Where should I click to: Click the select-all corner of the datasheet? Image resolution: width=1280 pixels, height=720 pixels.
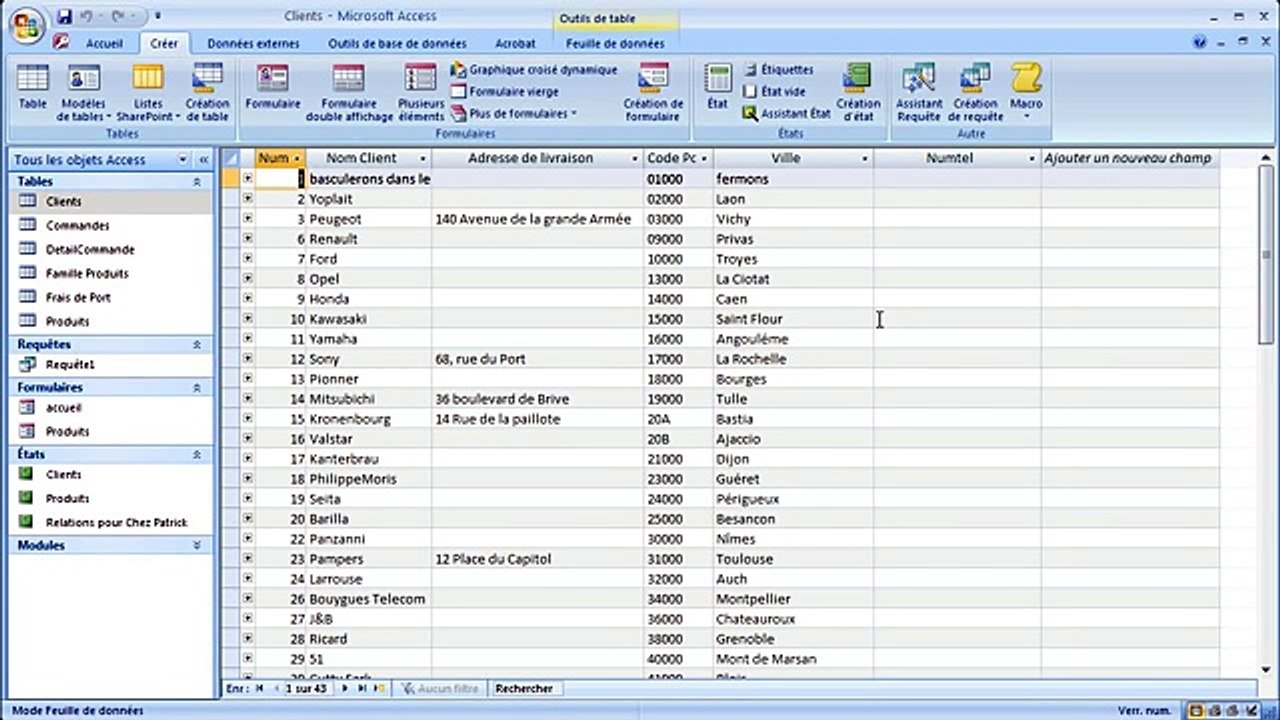click(231, 158)
